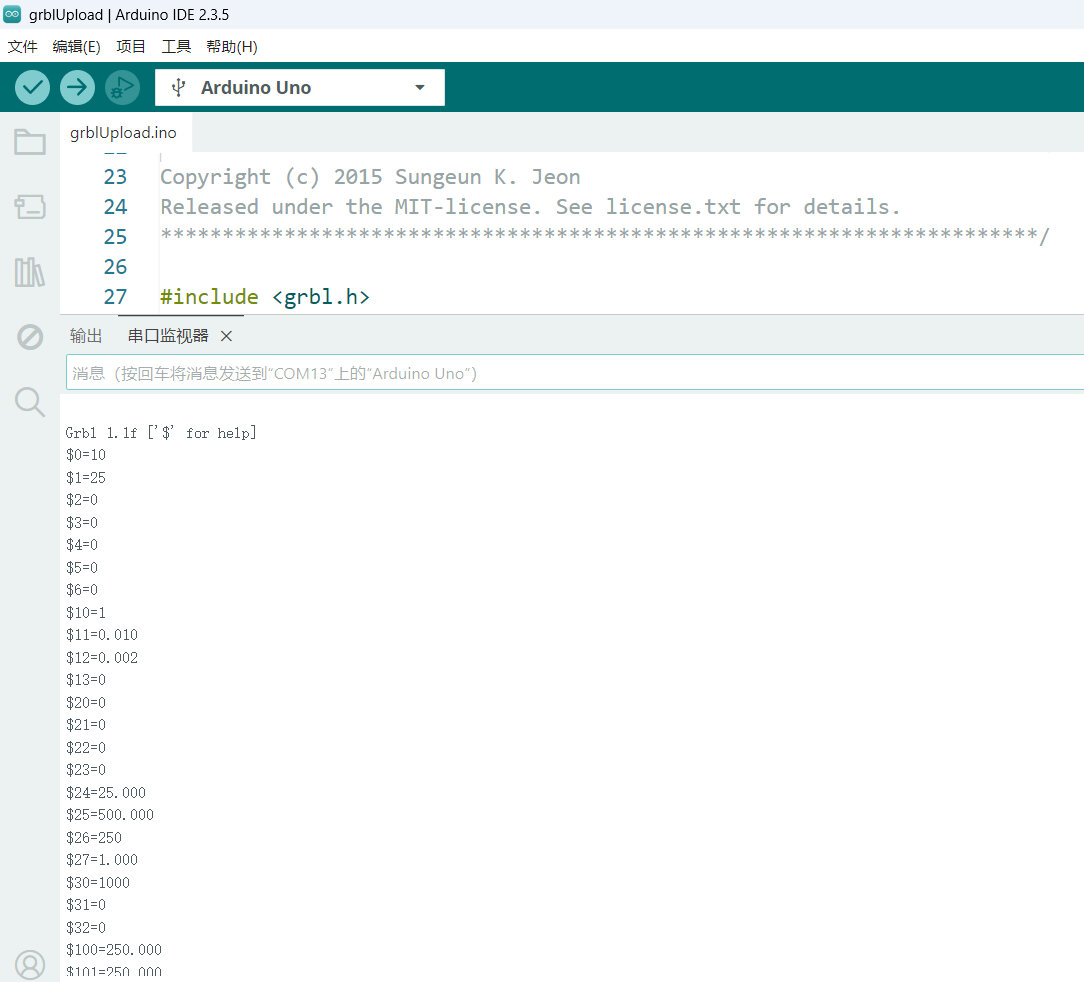This screenshot has width=1084, height=982.
Task: Click line number 25 in the editor gutter
Action: click(x=115, y=237)
